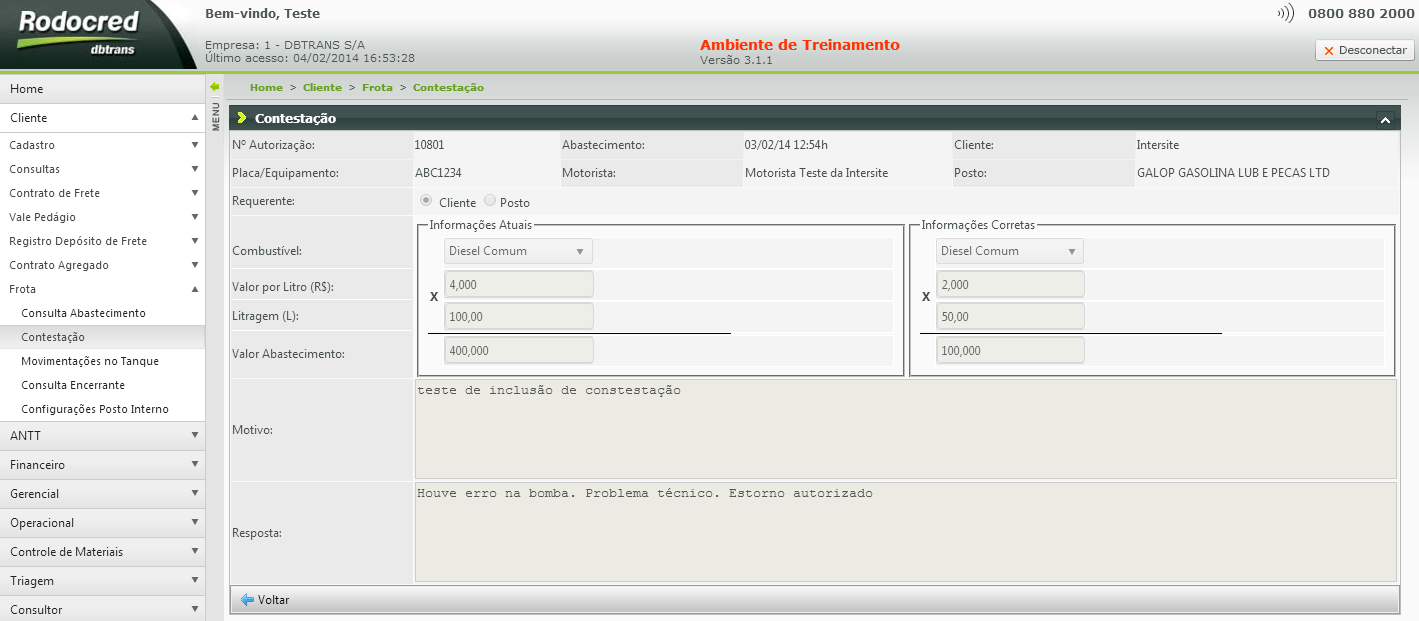This screenshot has height=621, width=1419.
Task: Expand the Gerencial menu section
Action: click(102, 494)
